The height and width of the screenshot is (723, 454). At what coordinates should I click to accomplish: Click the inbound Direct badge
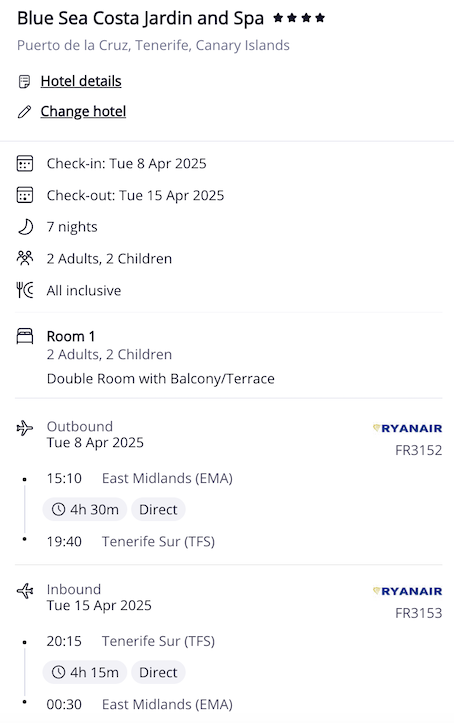point(158,672)
